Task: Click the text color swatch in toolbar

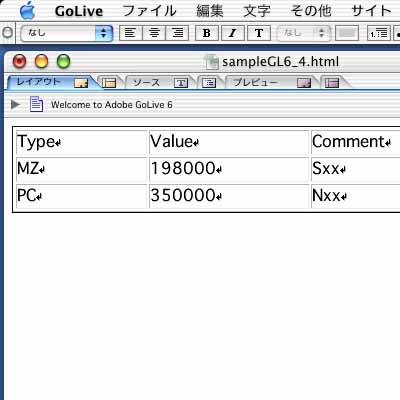Action: coord(347,33)
